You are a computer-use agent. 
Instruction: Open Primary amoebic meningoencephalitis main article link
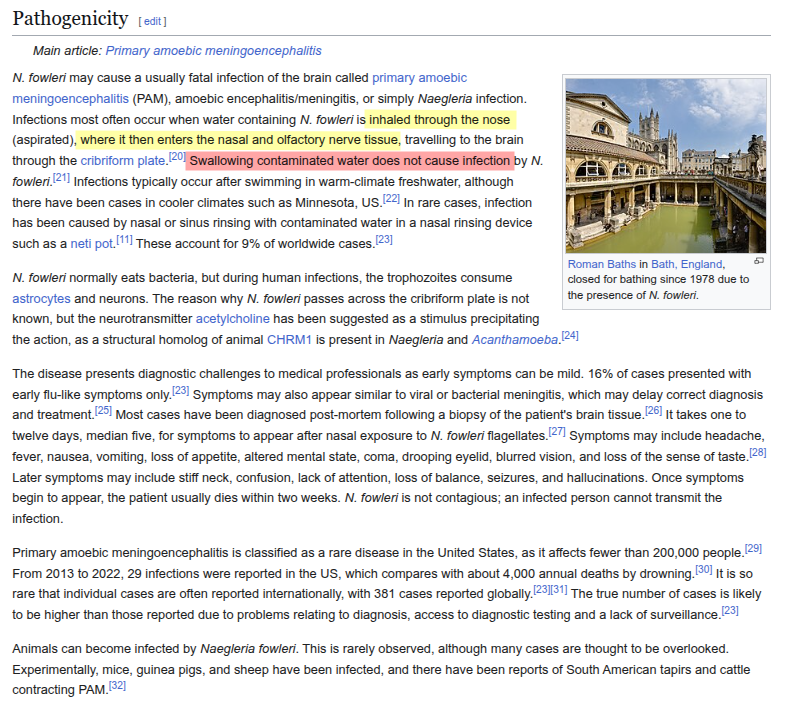click(213, 51)
